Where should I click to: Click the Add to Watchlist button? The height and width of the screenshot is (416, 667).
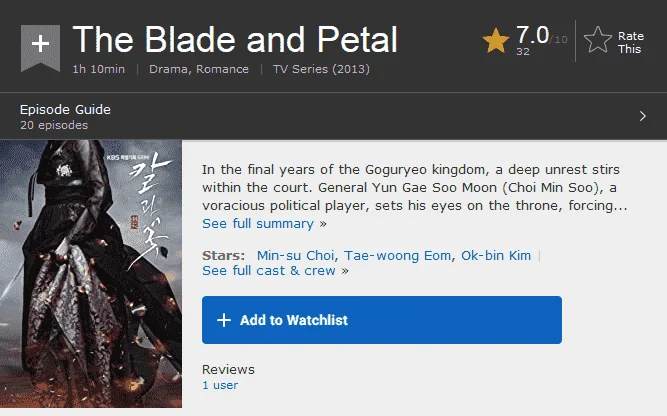point(382,320)
